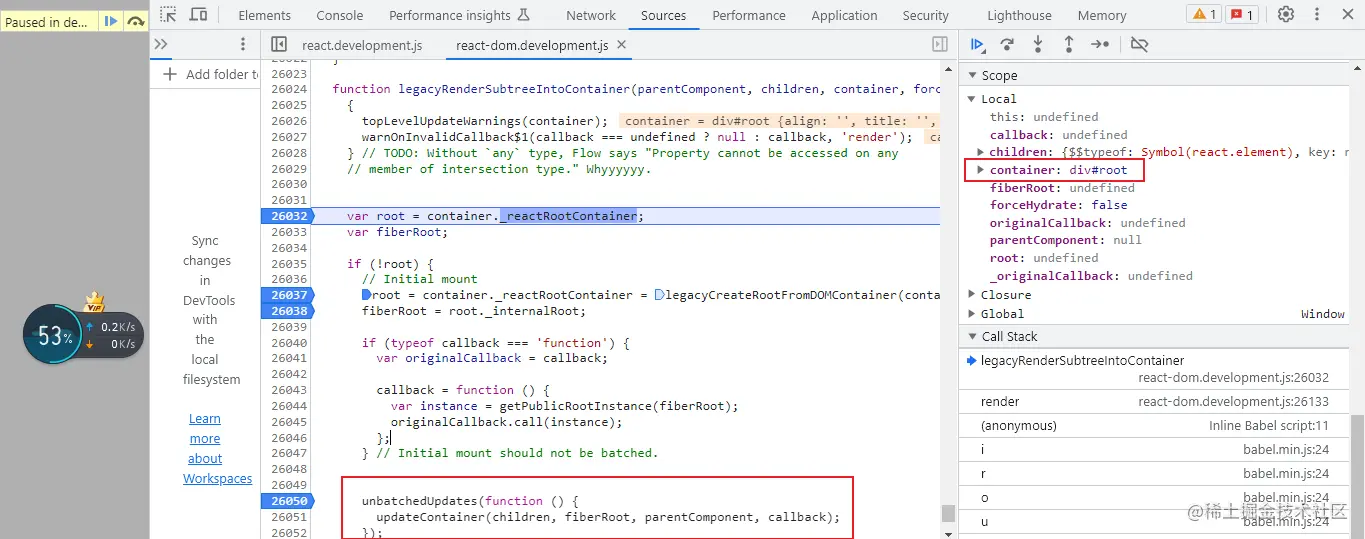Activate the inspect element picker

point(169,15)
